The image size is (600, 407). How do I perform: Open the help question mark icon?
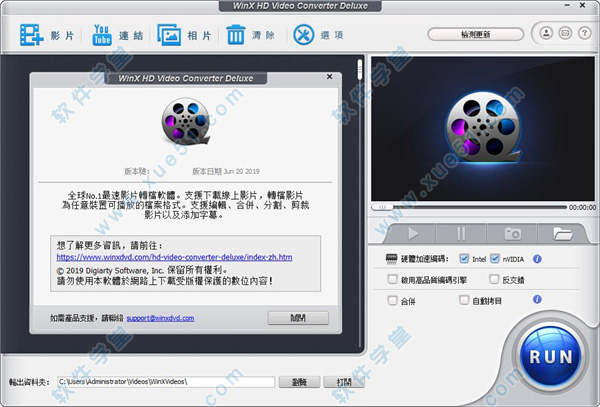click(584, 33)
